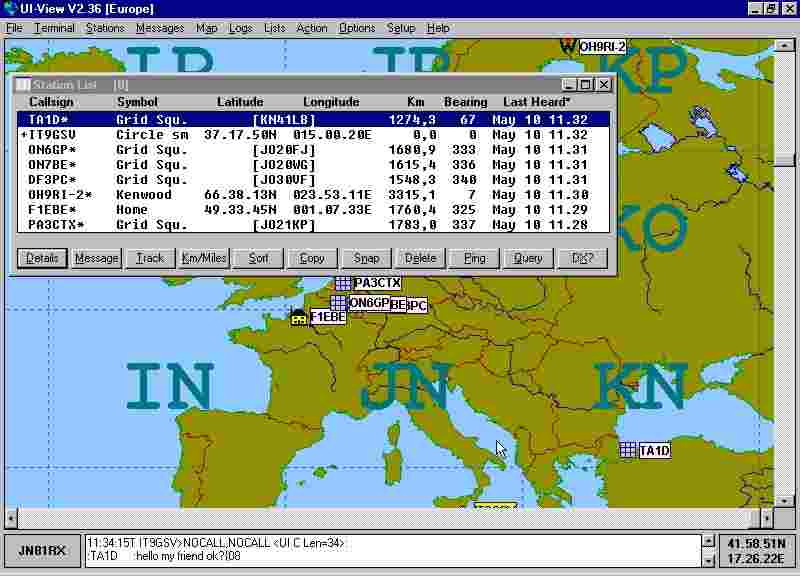The height and width of the screenshot is (576, 800).
Task: Select the PA3CTX grid icon on map
Action: [343, 283]
